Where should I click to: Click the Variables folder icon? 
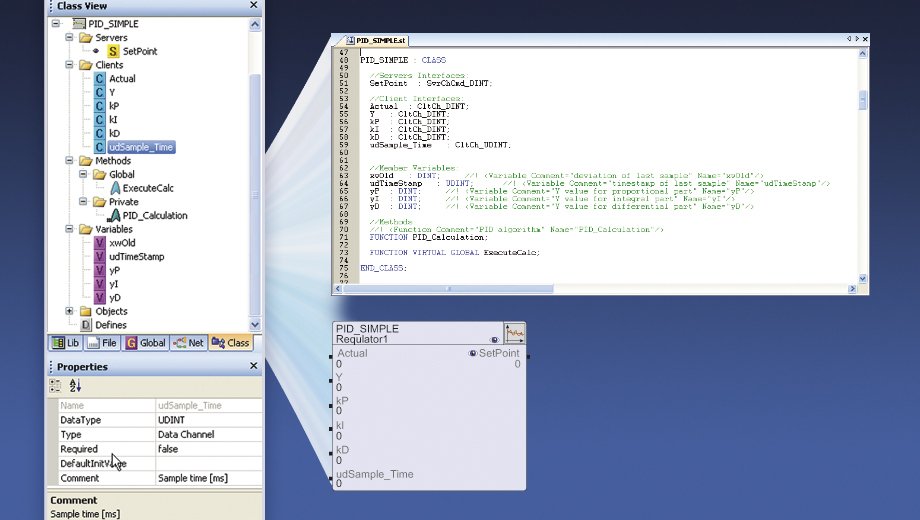86,229
